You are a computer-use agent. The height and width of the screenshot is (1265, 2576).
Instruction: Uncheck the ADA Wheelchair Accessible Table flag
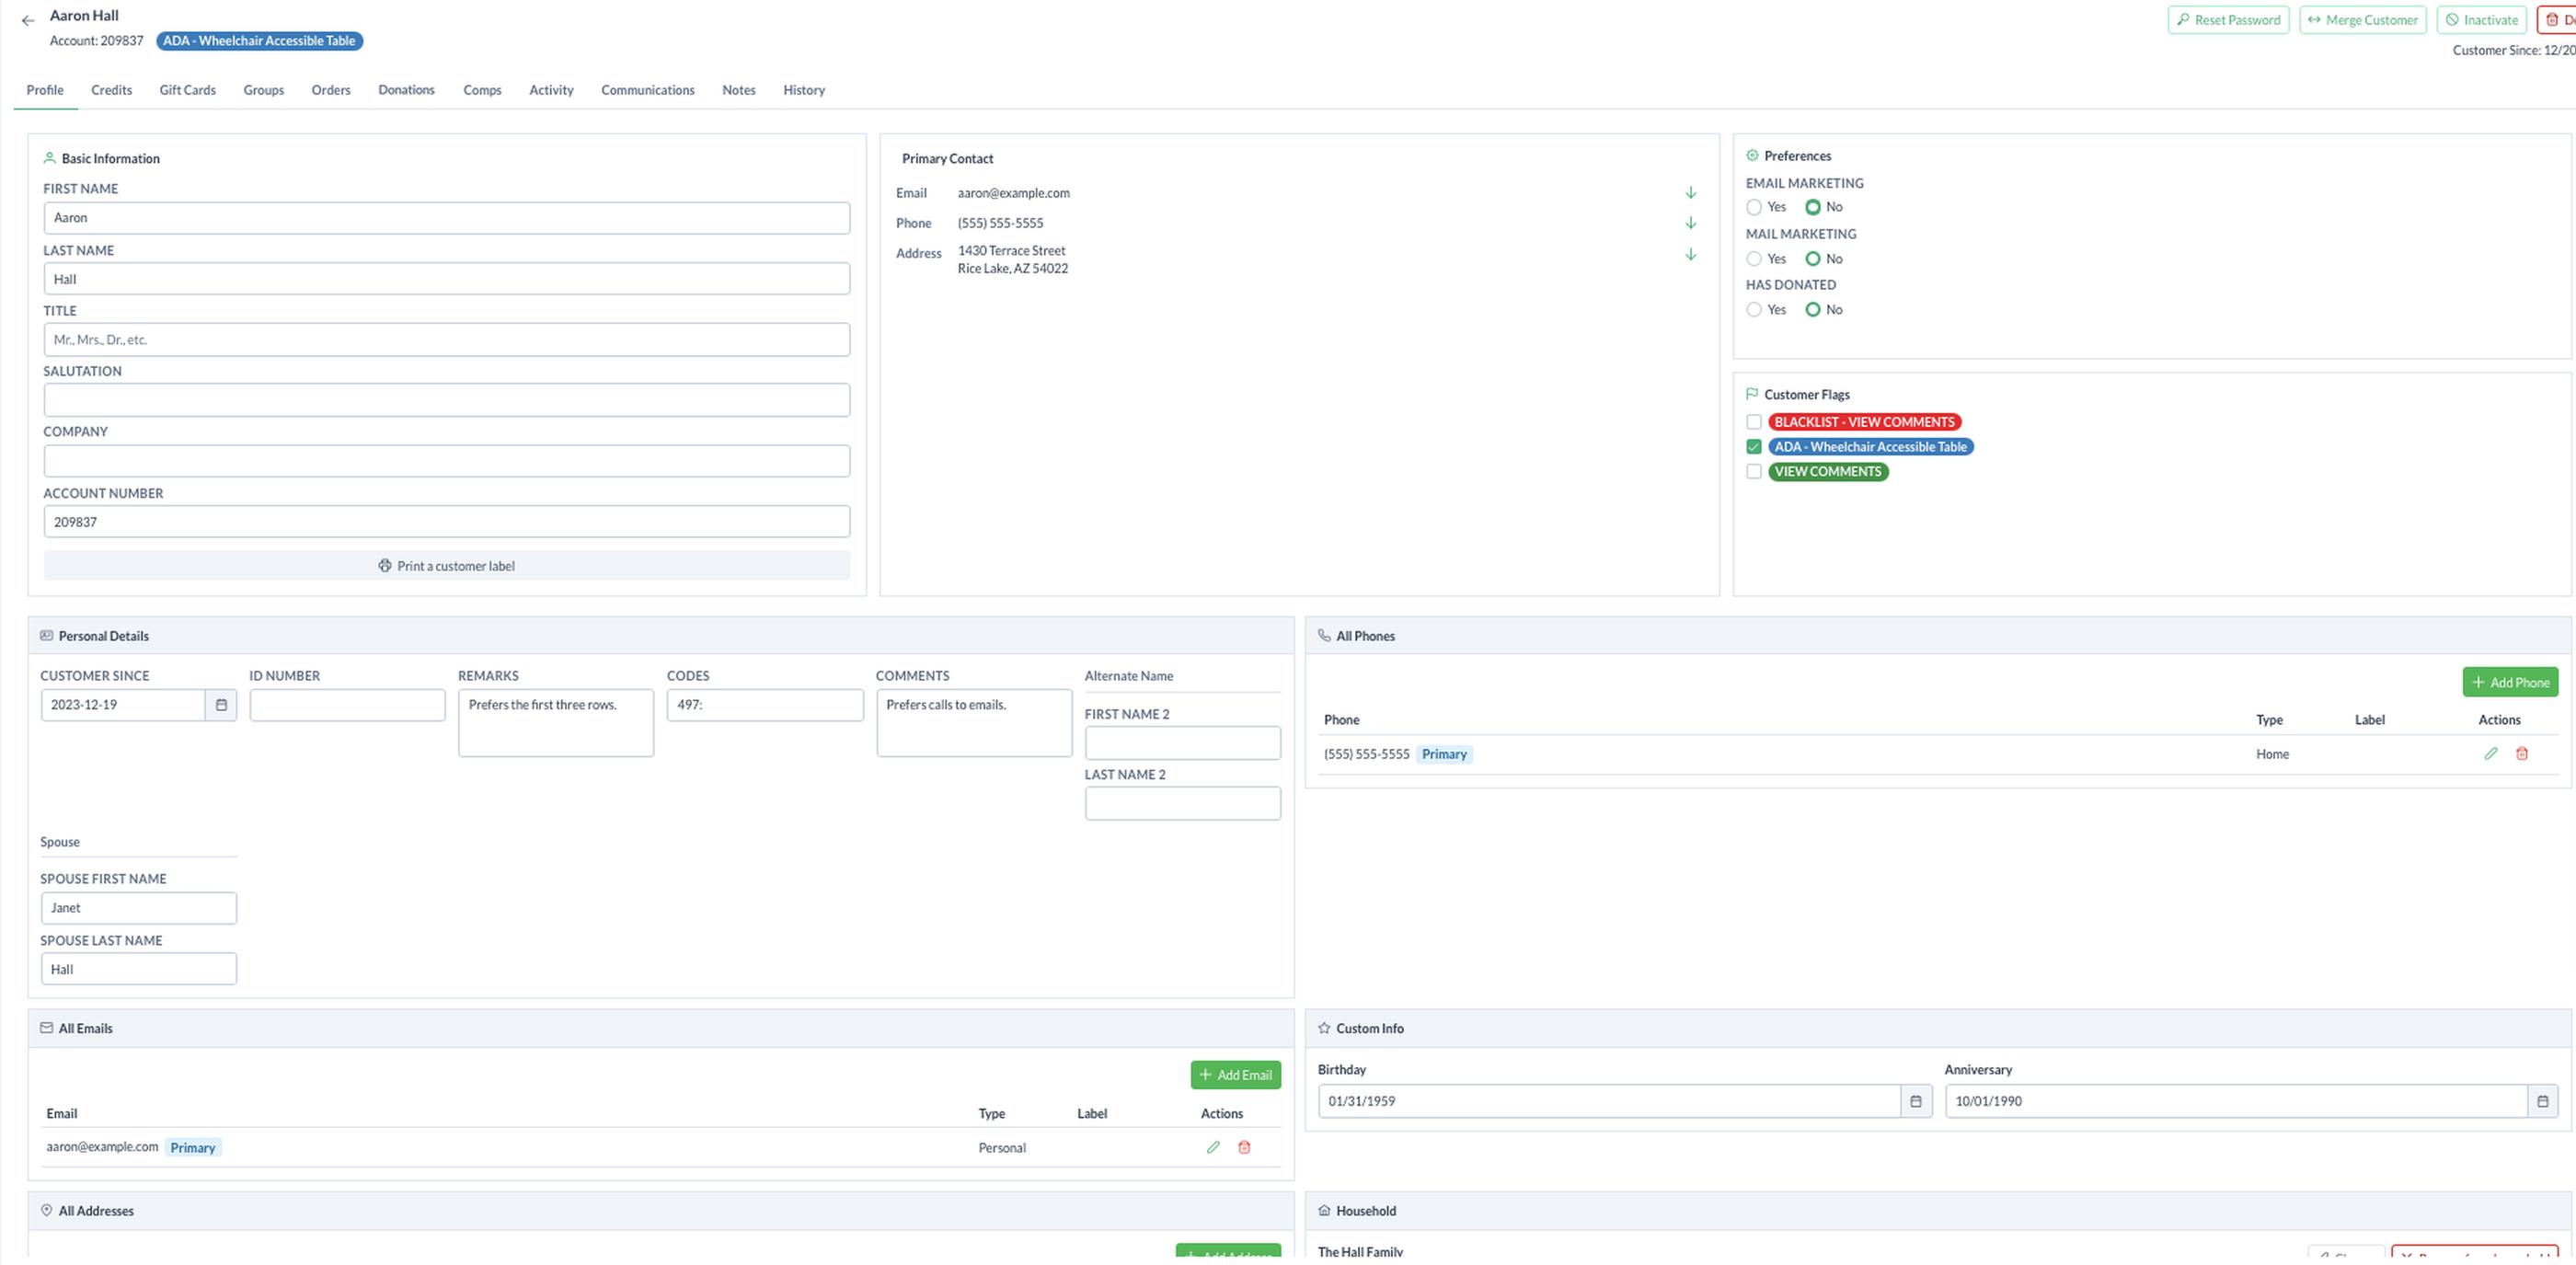coord(1753,447)
